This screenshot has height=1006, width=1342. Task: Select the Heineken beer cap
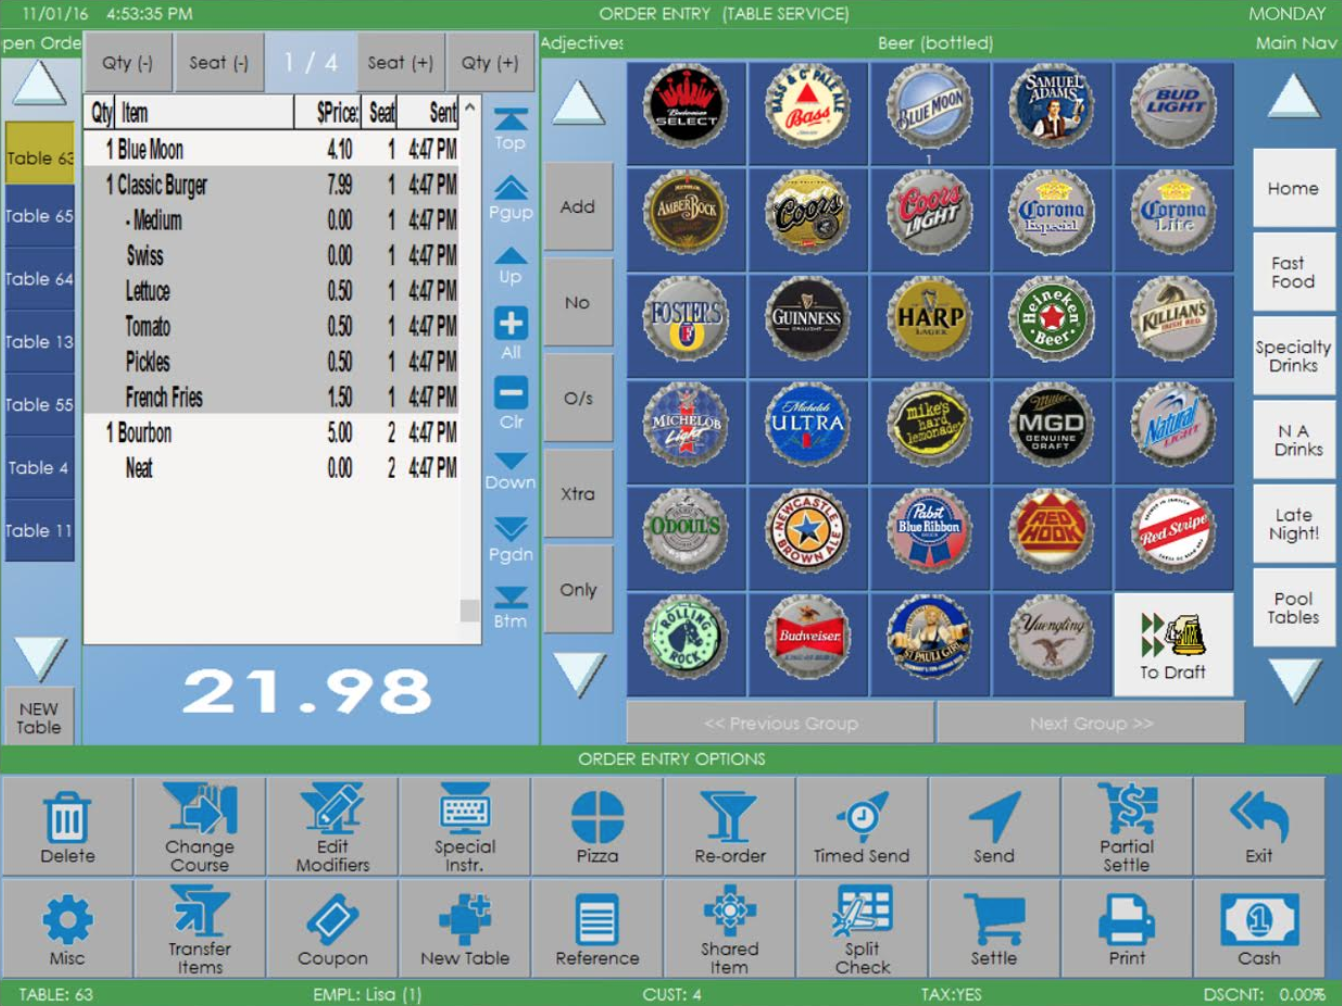(x=1051, y=319)
